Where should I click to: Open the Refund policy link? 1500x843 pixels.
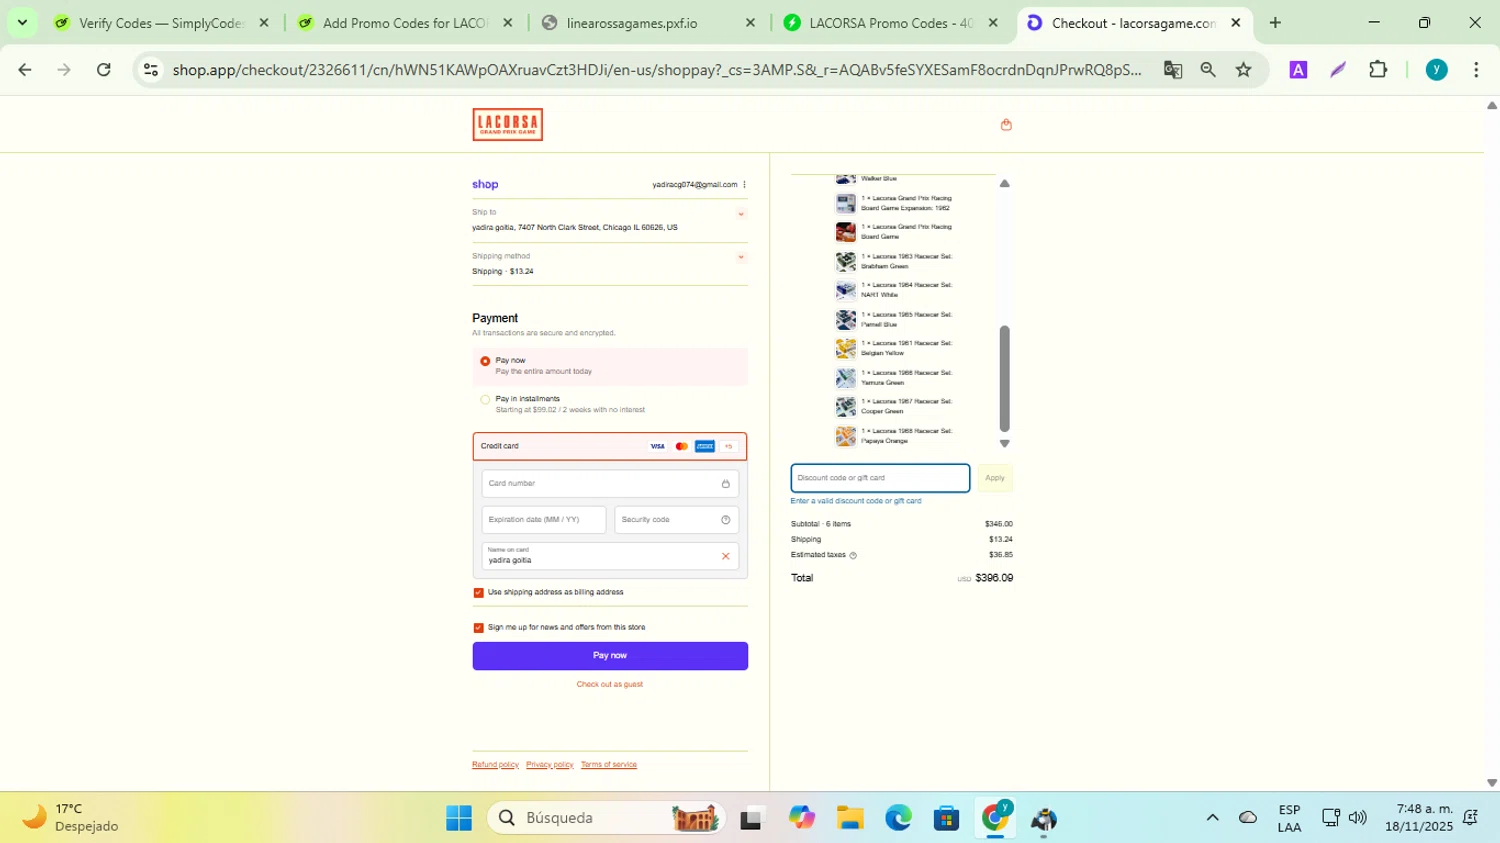(495, 765)
